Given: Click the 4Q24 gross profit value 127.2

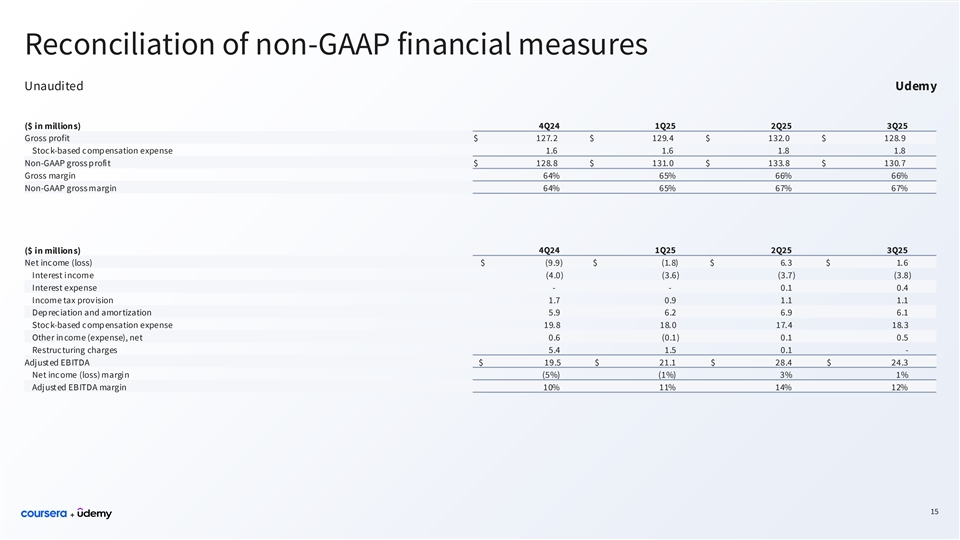Looking at the screenshot, I should (547, 138).
